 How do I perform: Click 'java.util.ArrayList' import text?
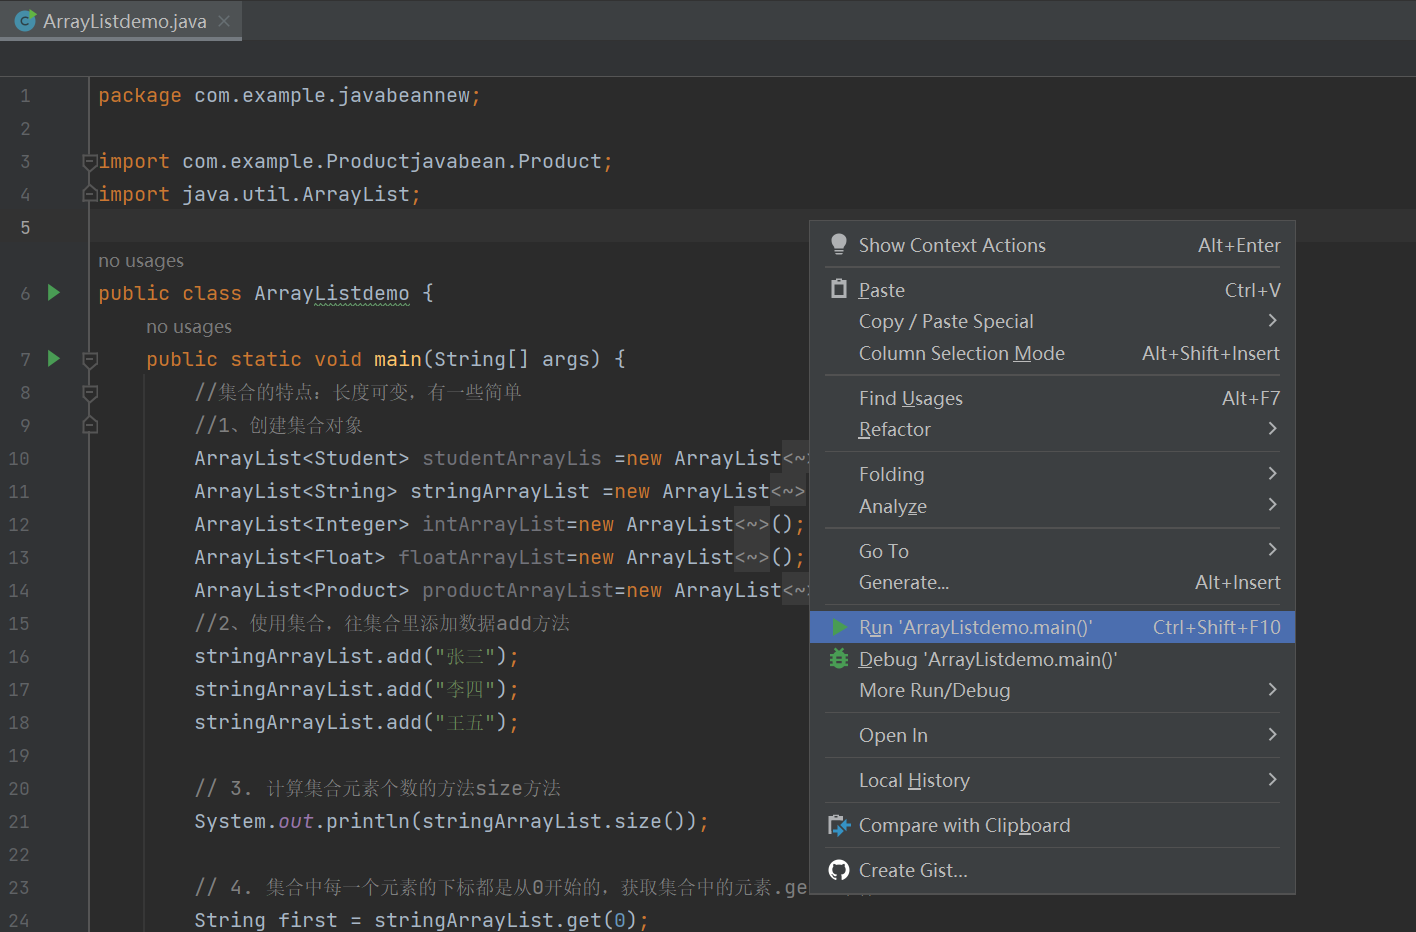pyautogui.click(x=296, y=194)
